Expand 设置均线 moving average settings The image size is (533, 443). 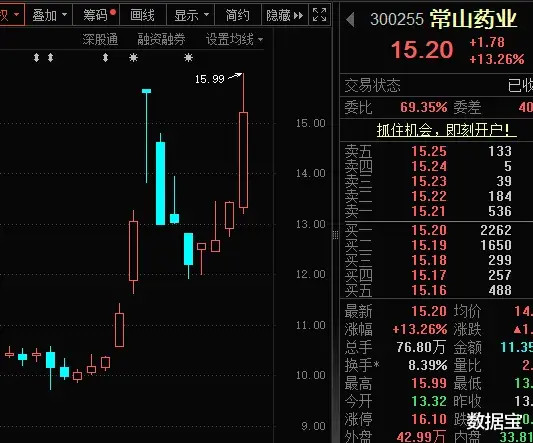[x=234, y=39]
